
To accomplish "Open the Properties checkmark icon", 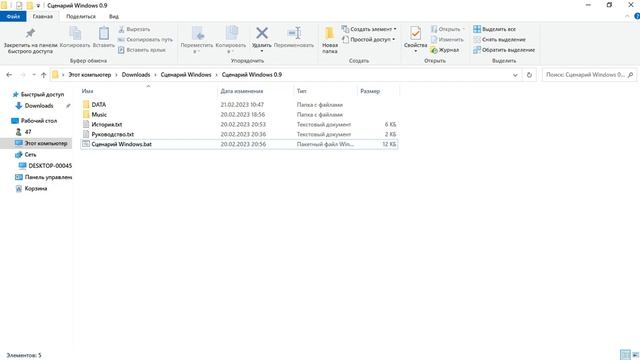I will coord(416,33).
